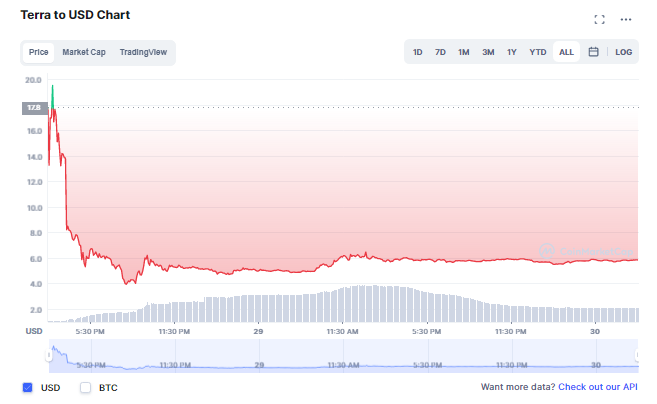Show the YTD time range

538,52
